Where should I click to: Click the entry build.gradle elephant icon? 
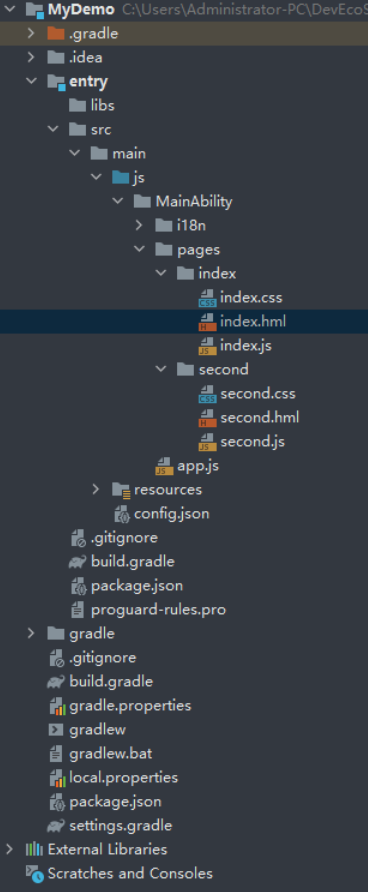click(77, 562)
